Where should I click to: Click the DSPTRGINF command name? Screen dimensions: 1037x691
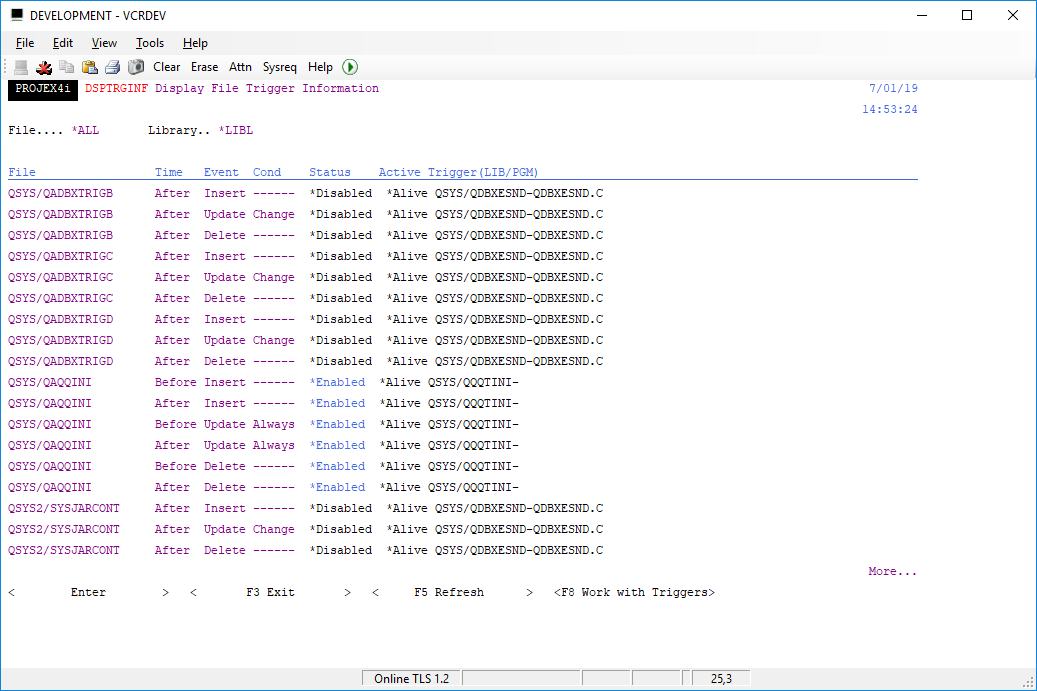(116, 89)
